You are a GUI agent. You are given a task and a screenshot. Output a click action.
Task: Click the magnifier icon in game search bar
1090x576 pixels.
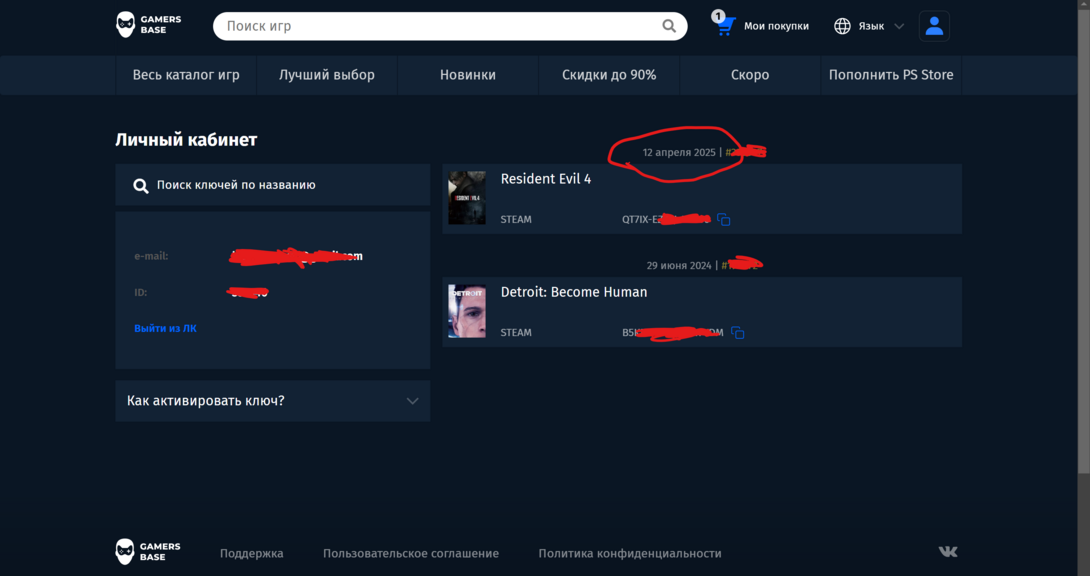click(x=669, y=26)
